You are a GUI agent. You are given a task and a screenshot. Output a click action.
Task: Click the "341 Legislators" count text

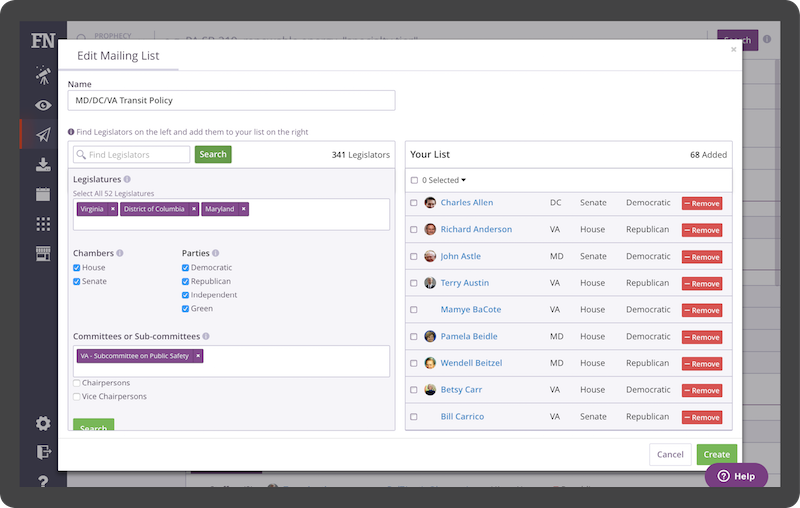point(361,155)
